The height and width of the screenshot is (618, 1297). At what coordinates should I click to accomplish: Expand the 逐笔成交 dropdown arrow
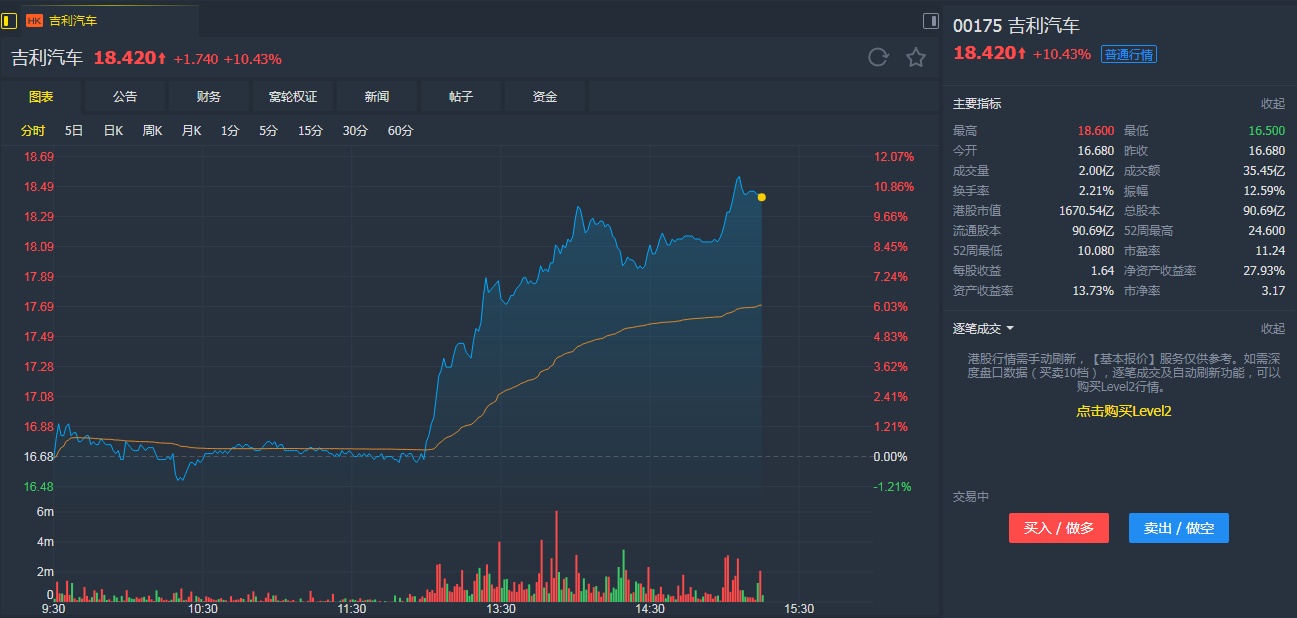tap(1010, 329)
